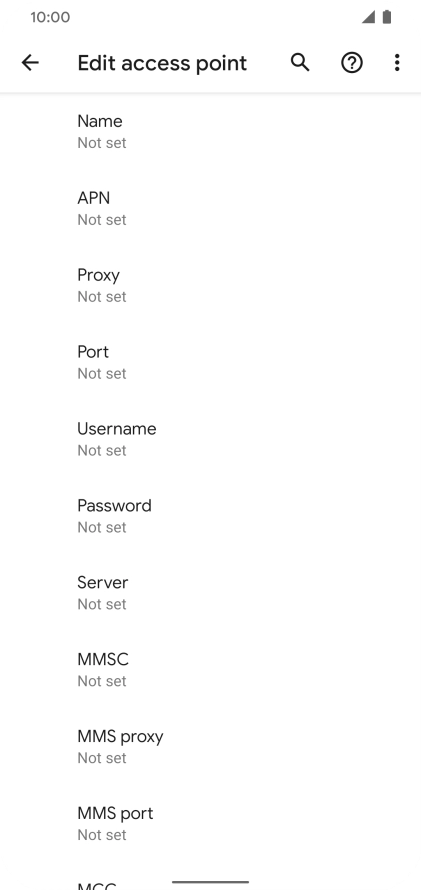Edit the Name setting
421x890 pixels.
pos(210,131)
